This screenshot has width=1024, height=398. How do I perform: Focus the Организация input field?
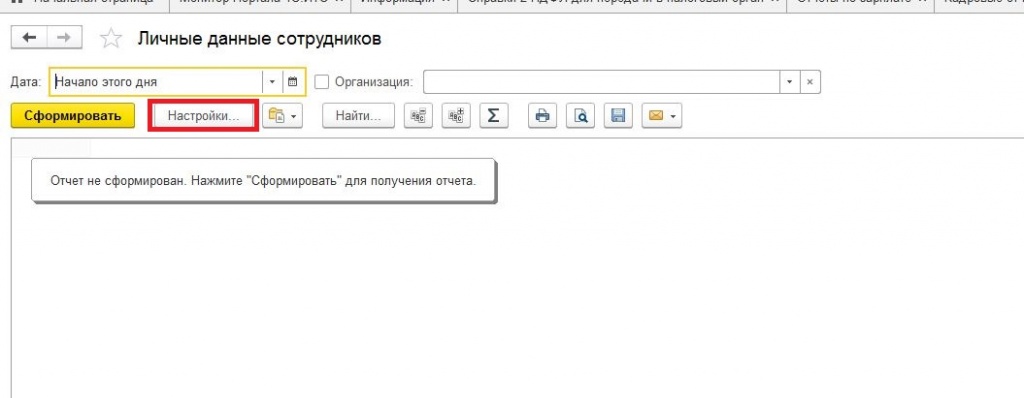click(x=601, y=82)
